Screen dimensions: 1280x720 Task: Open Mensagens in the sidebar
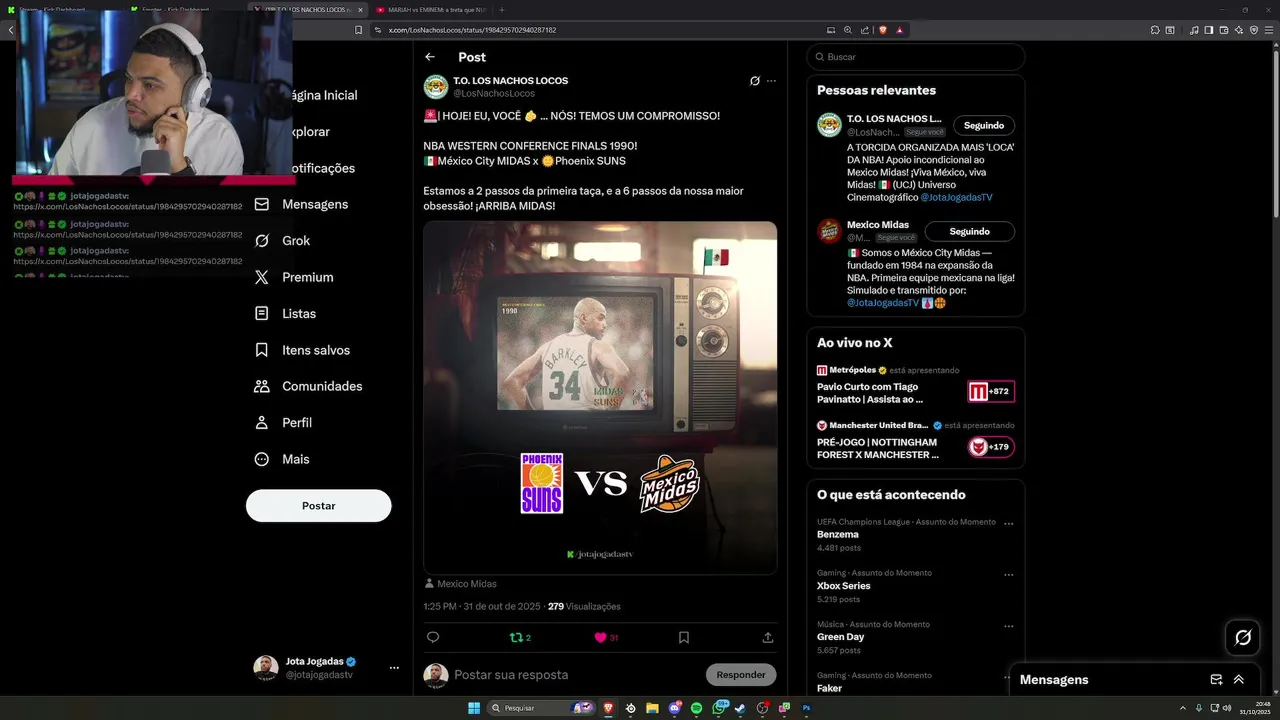point(302,204)
